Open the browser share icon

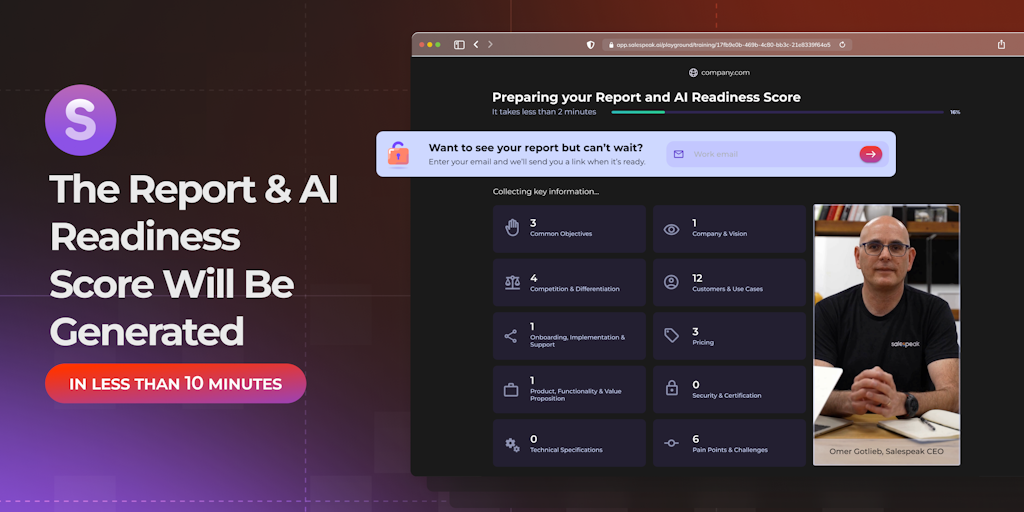click(x=1001, y=44)
